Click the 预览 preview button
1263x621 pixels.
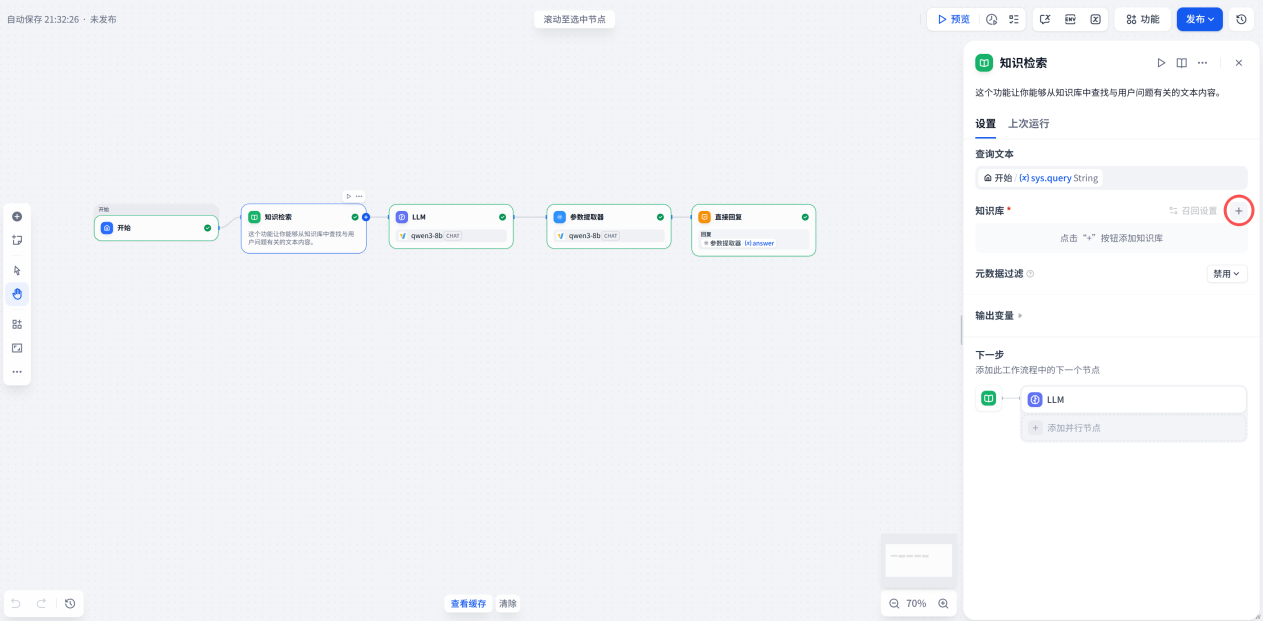point(953,19)
